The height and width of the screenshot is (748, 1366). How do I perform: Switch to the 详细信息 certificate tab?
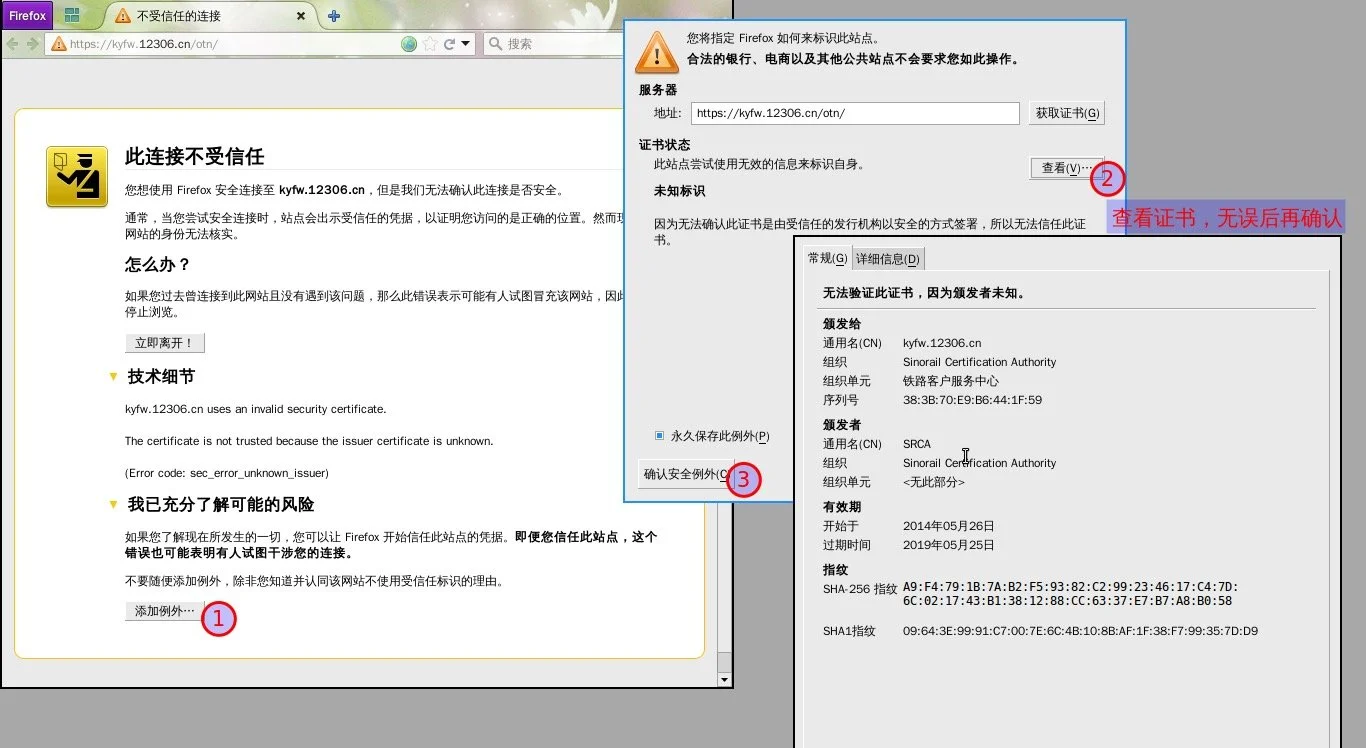click(x=887, y=259)
